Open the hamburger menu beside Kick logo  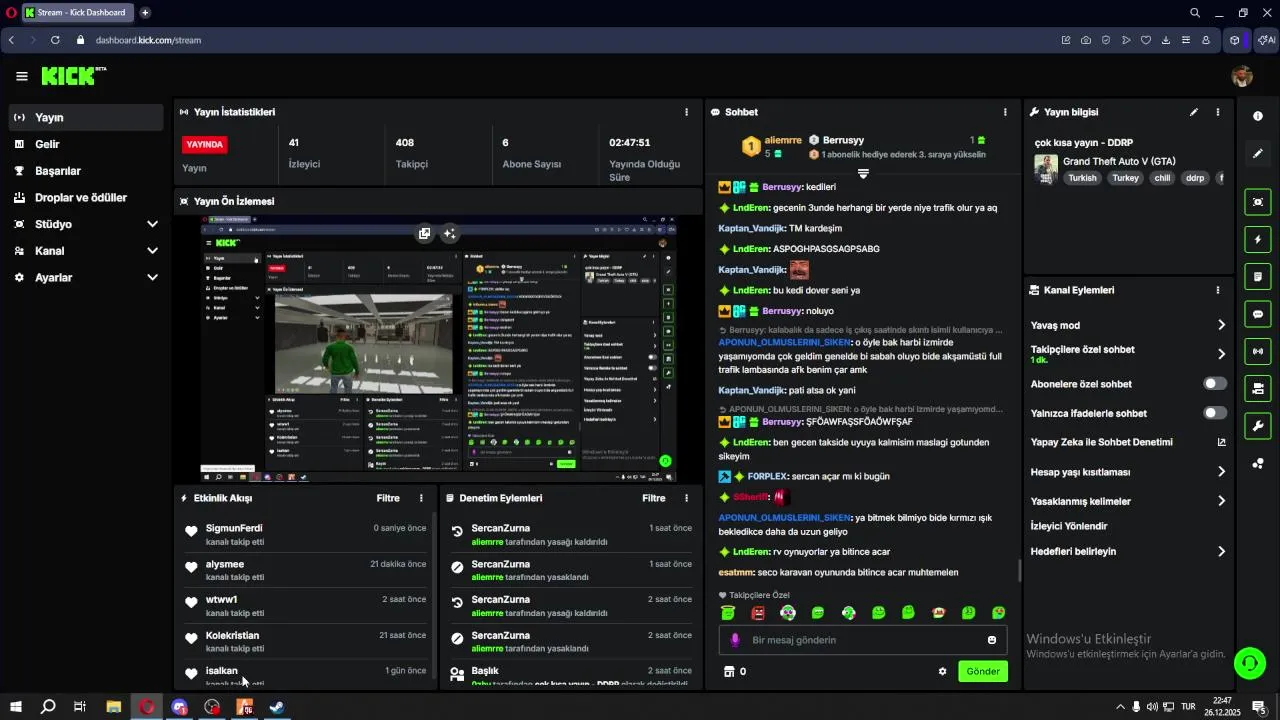click(x=22, y=76)
